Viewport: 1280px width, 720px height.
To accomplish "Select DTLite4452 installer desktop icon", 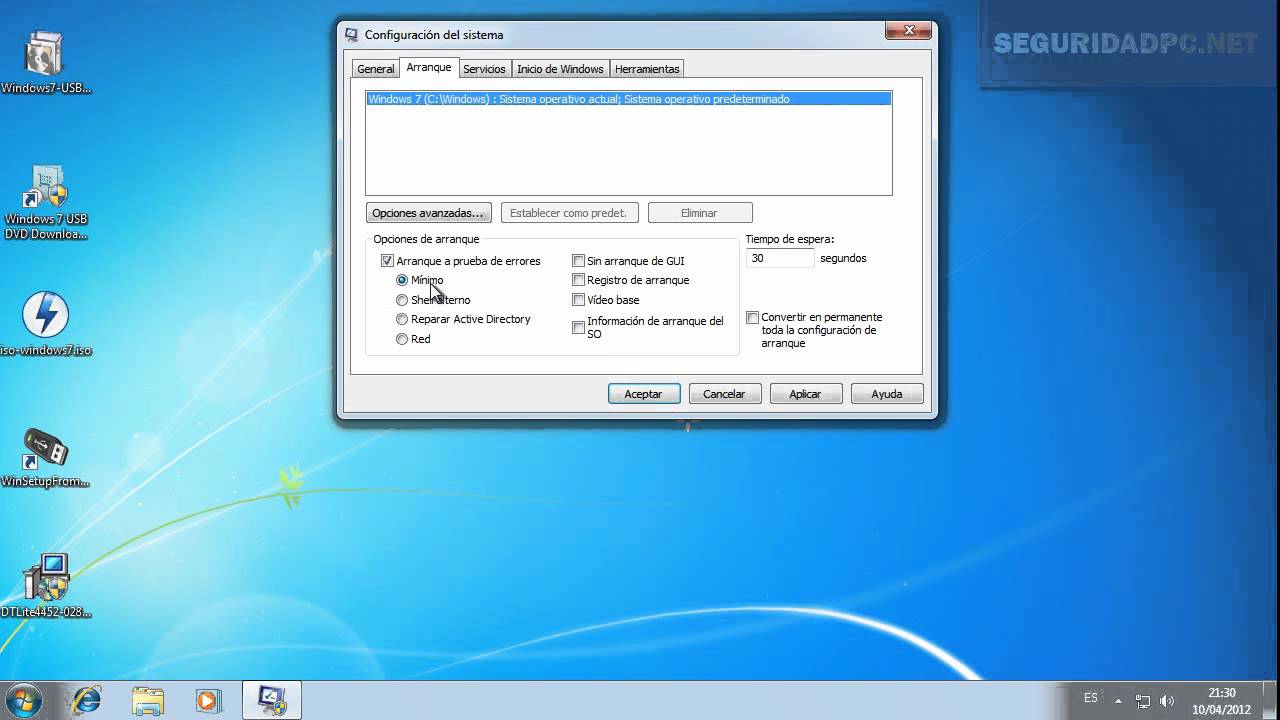I will (x=45, y=586).
